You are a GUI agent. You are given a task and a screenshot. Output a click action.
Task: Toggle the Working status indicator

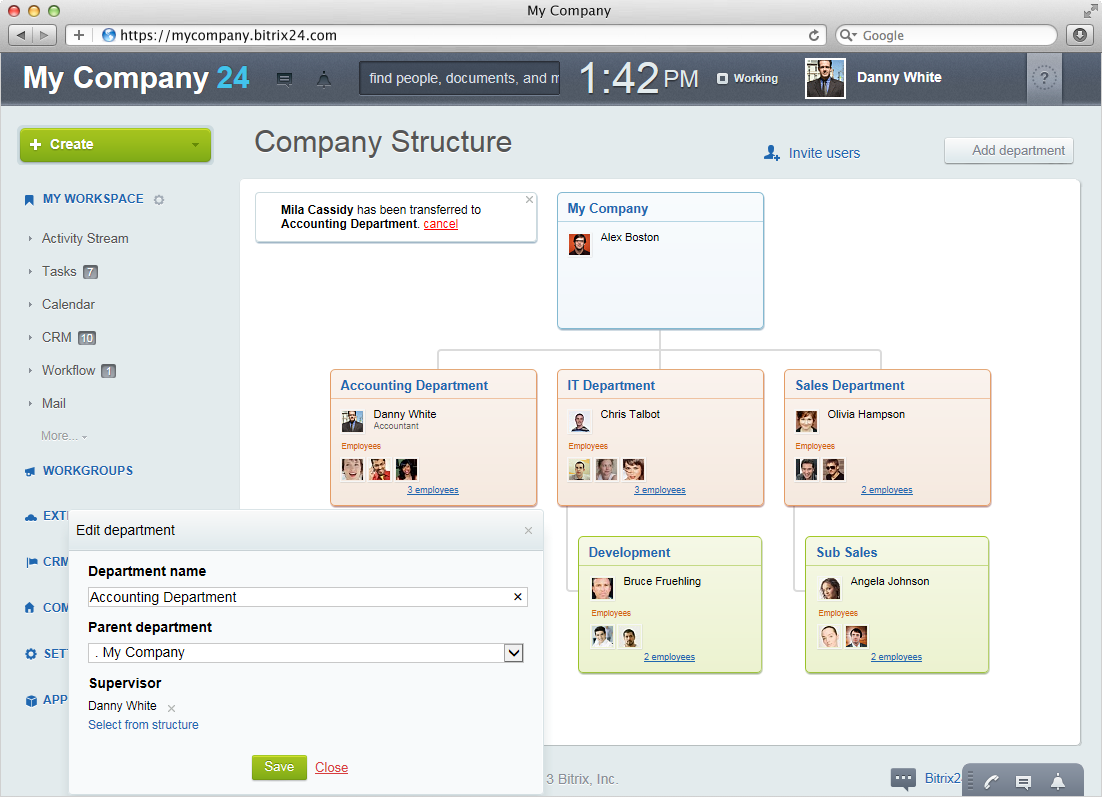746,78
